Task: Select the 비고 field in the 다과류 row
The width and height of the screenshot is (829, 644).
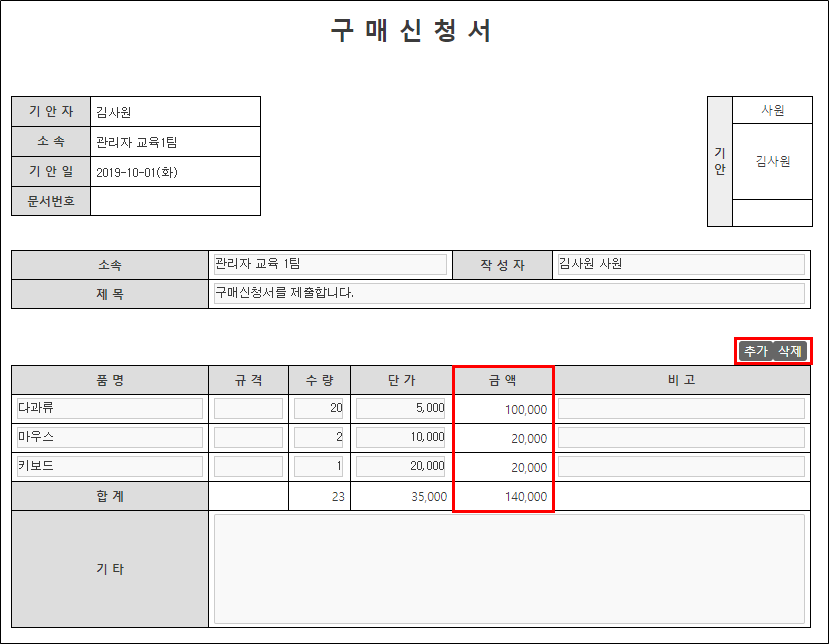Action: click(x=680, y=408)
